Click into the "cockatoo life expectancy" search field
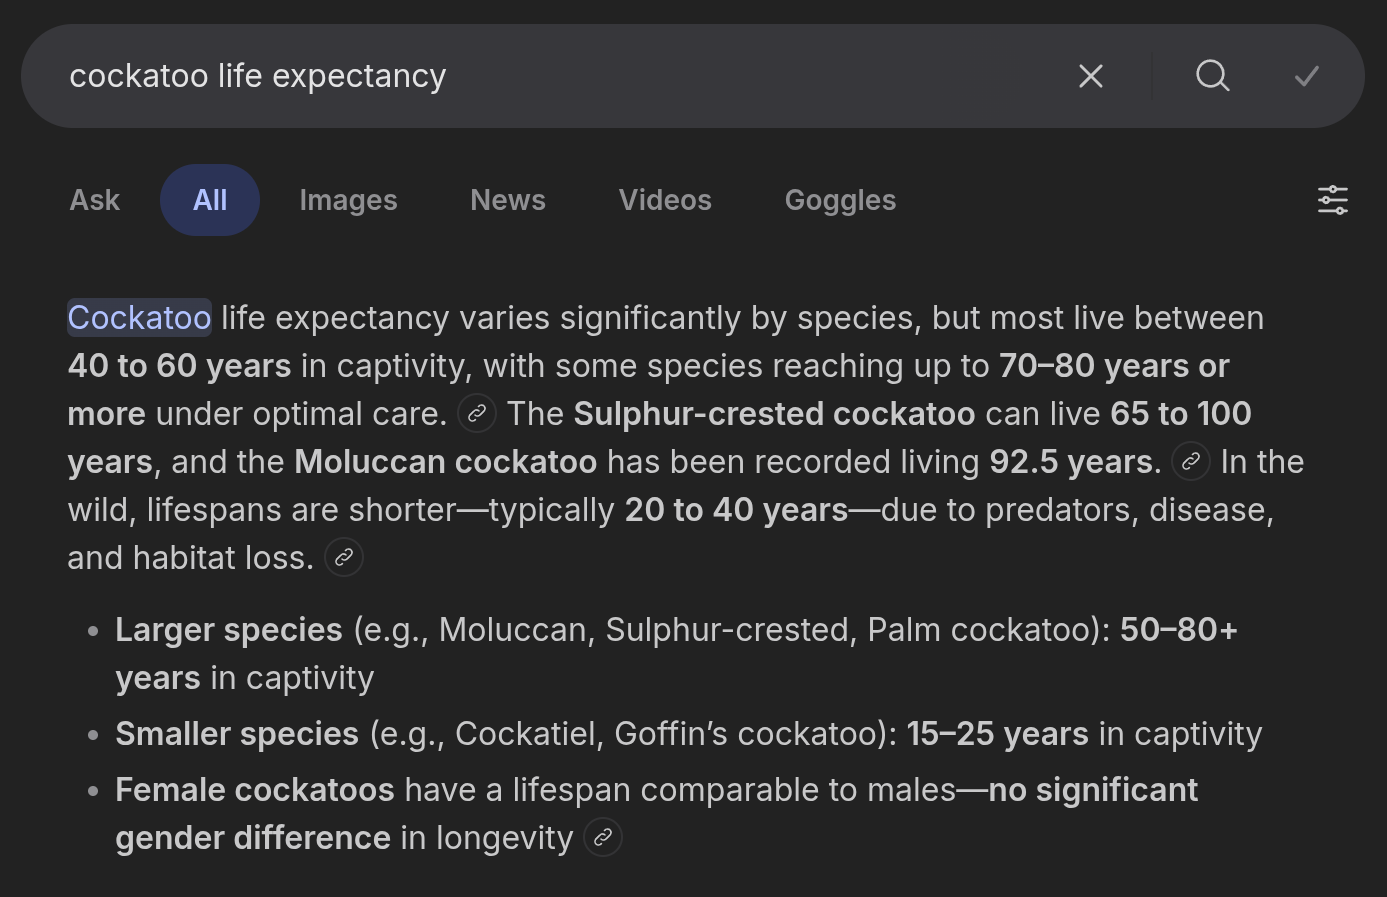Viewport: 1387px width, 897px height. click(x=500, y=76)
